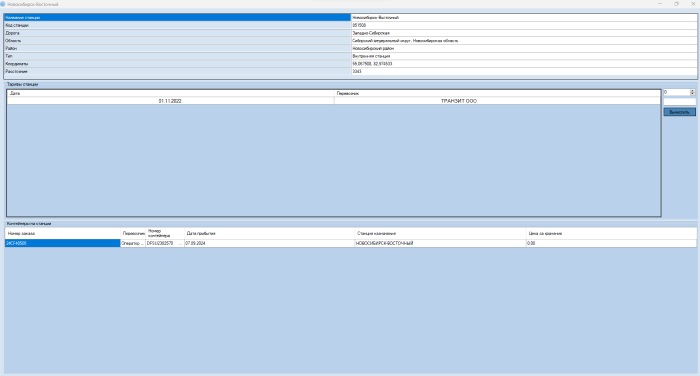The width and height of the screenshot is (700, 376).
Task: Select the Код станции property row
Action: pyautogui.click(x=351, y=25)
